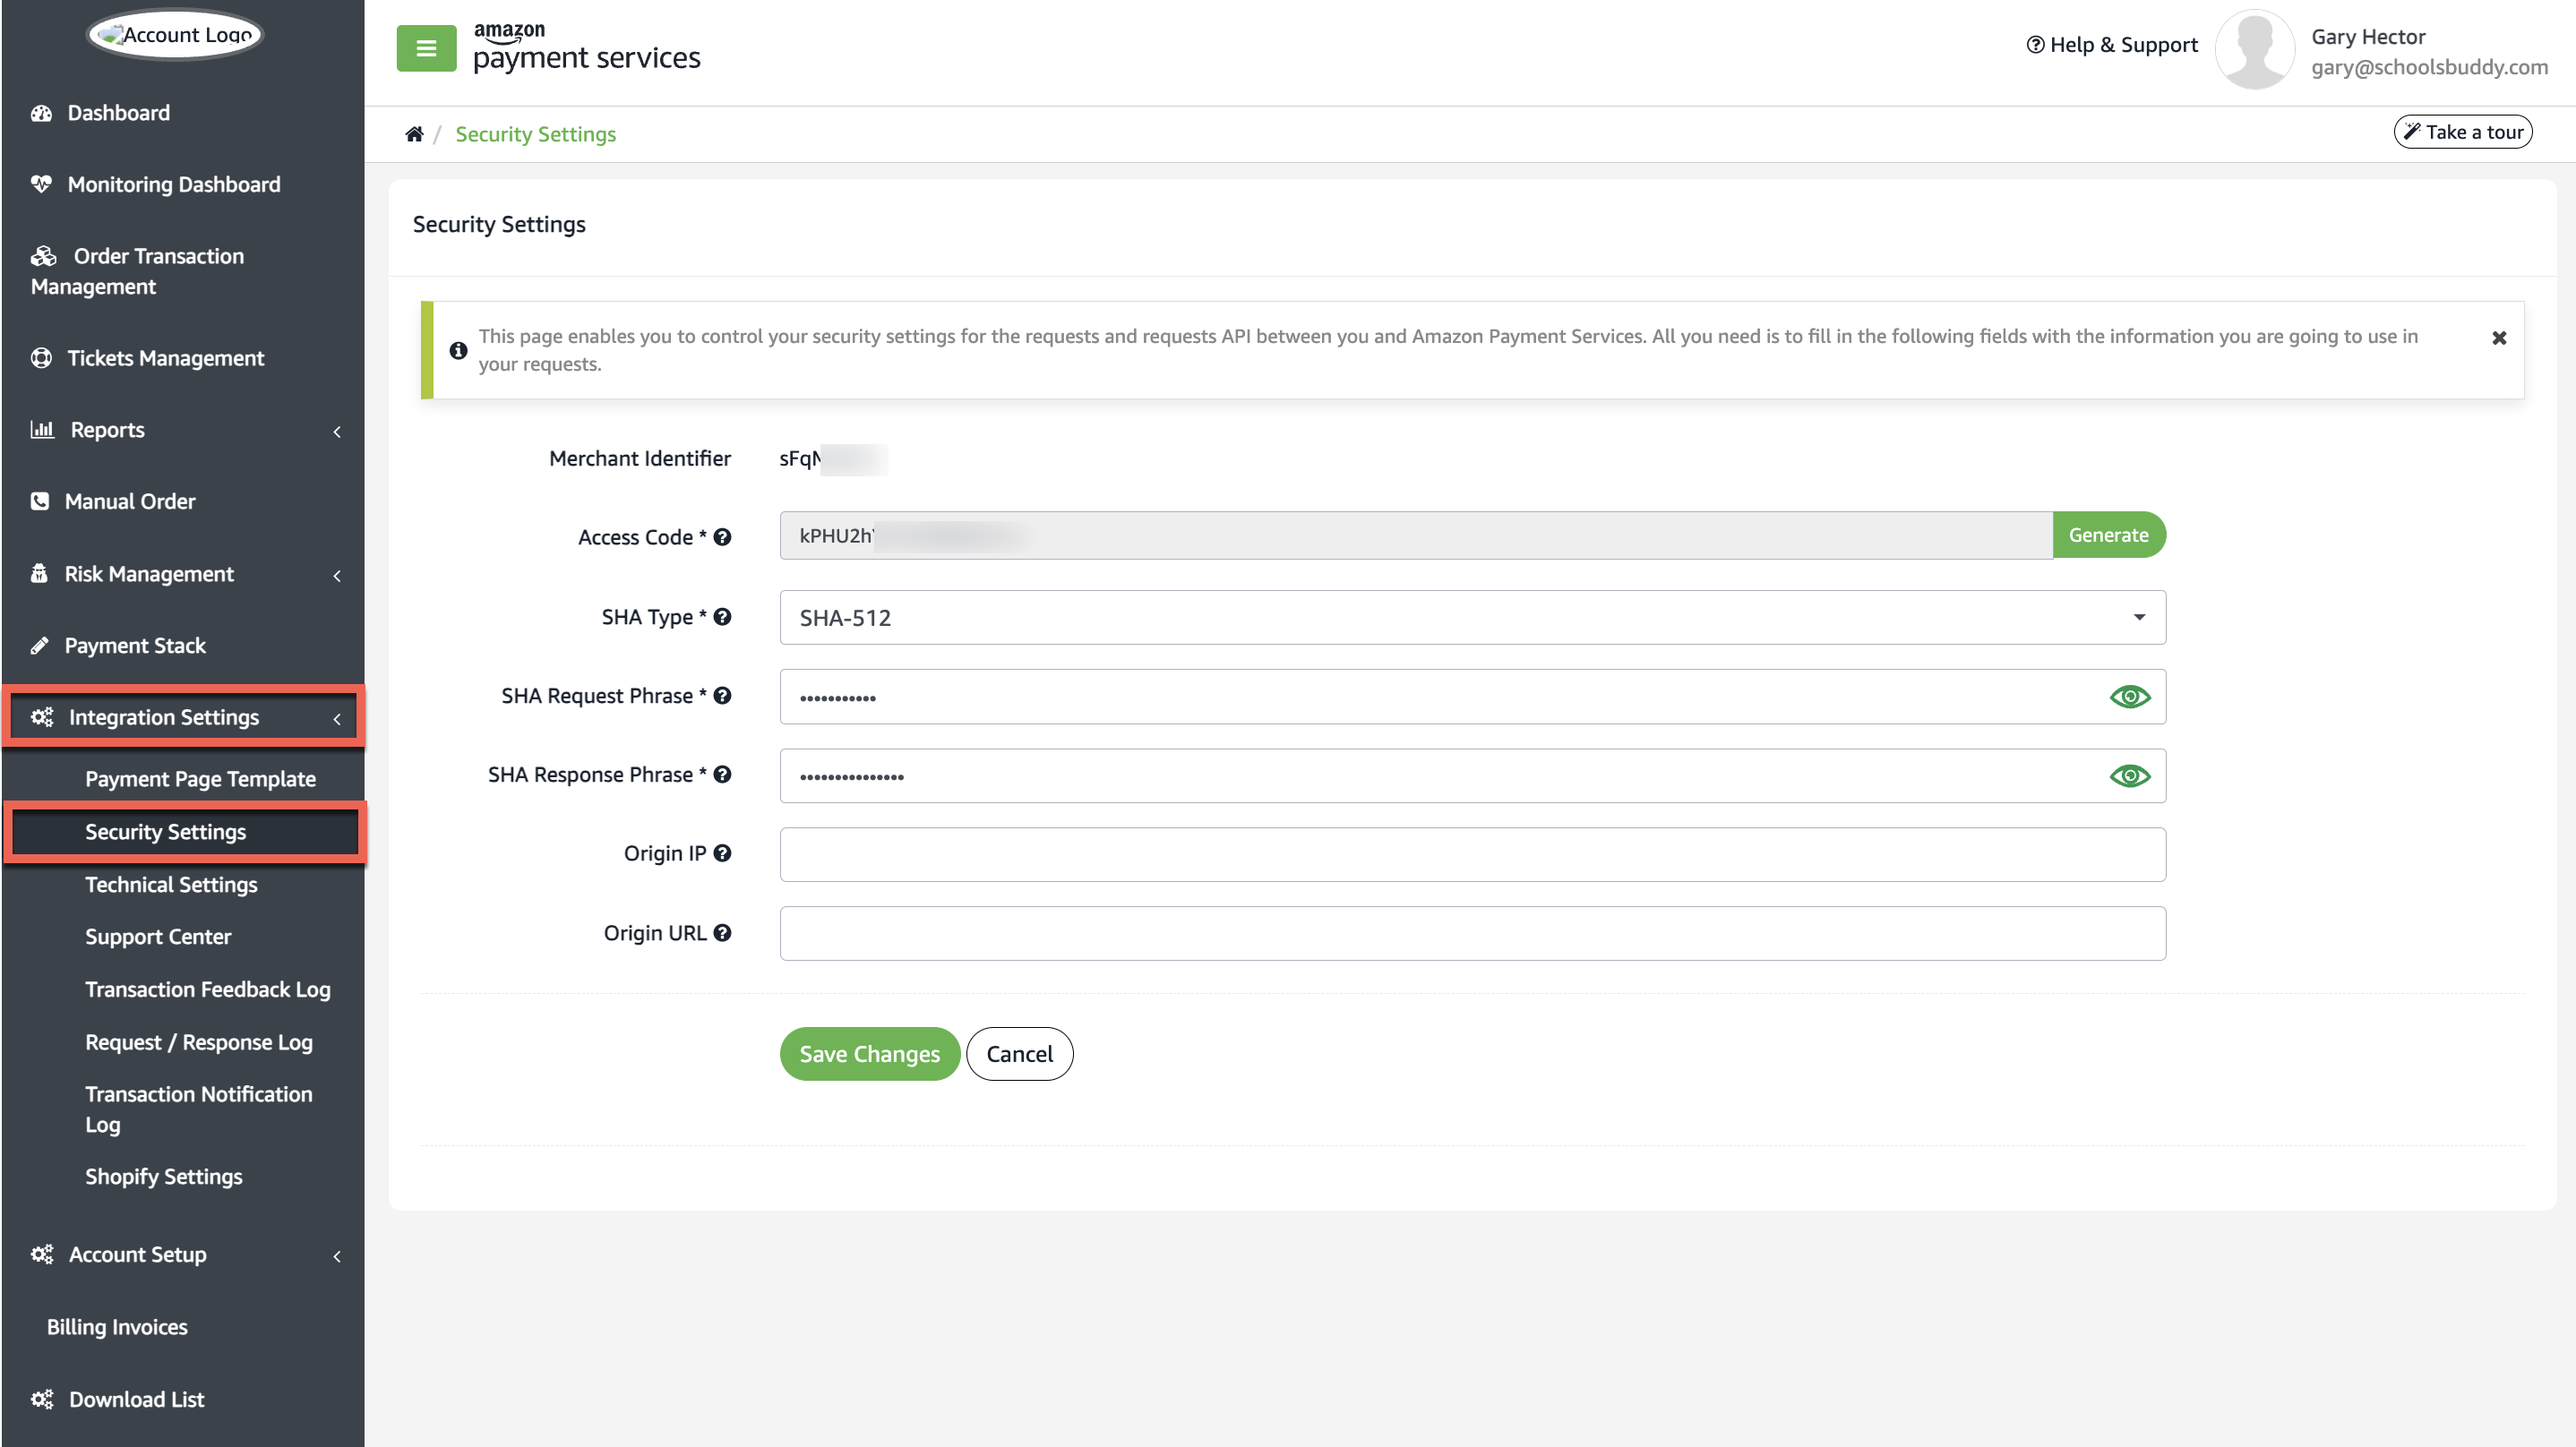Click the info icon in the notice banner
The height and width of the screenshot is (1447, 2576).
(458, 350)
